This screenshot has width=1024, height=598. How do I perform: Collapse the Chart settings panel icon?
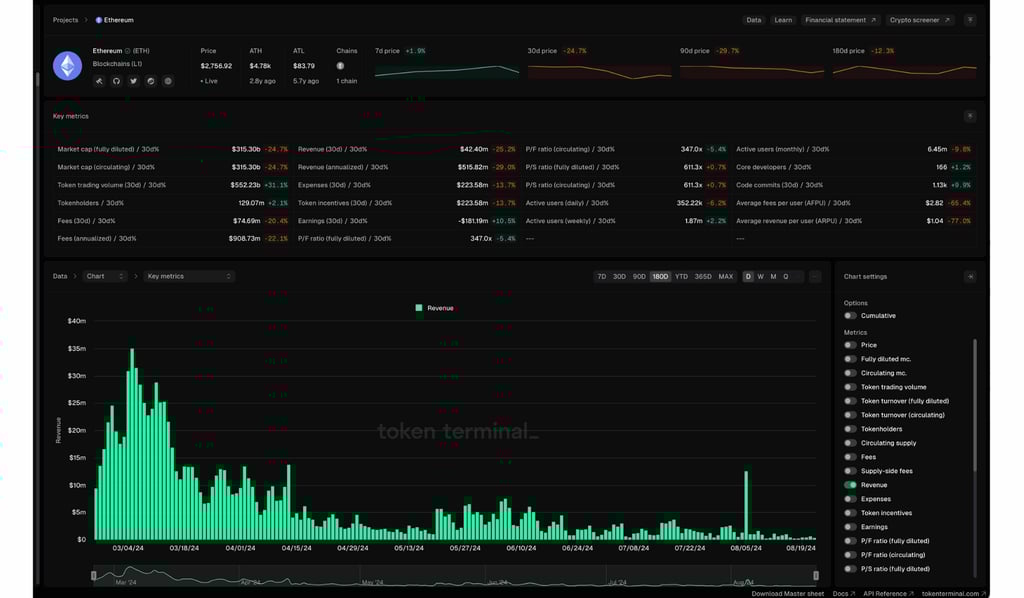pos(970,277)
